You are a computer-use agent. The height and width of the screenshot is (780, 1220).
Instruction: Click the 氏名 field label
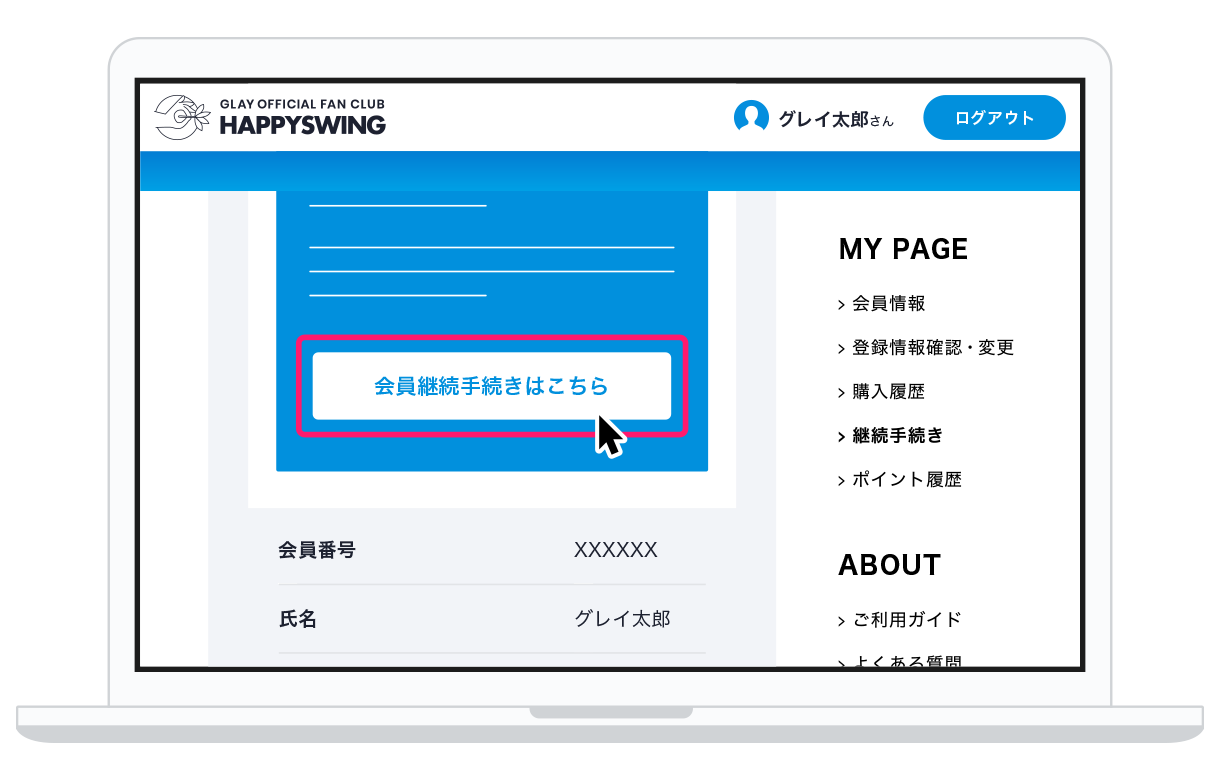(x=297, y=619)
